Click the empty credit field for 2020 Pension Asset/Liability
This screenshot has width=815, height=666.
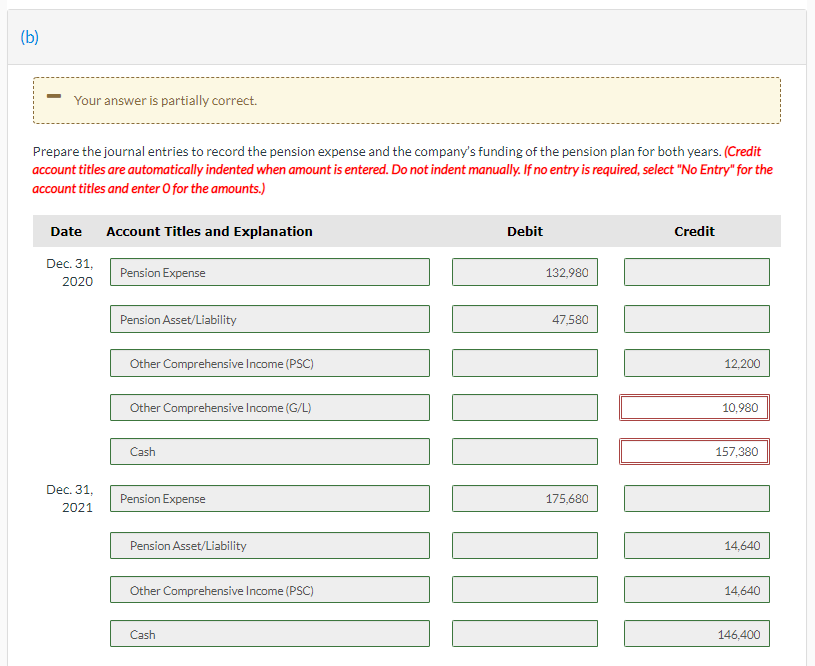tap(696, 319)
